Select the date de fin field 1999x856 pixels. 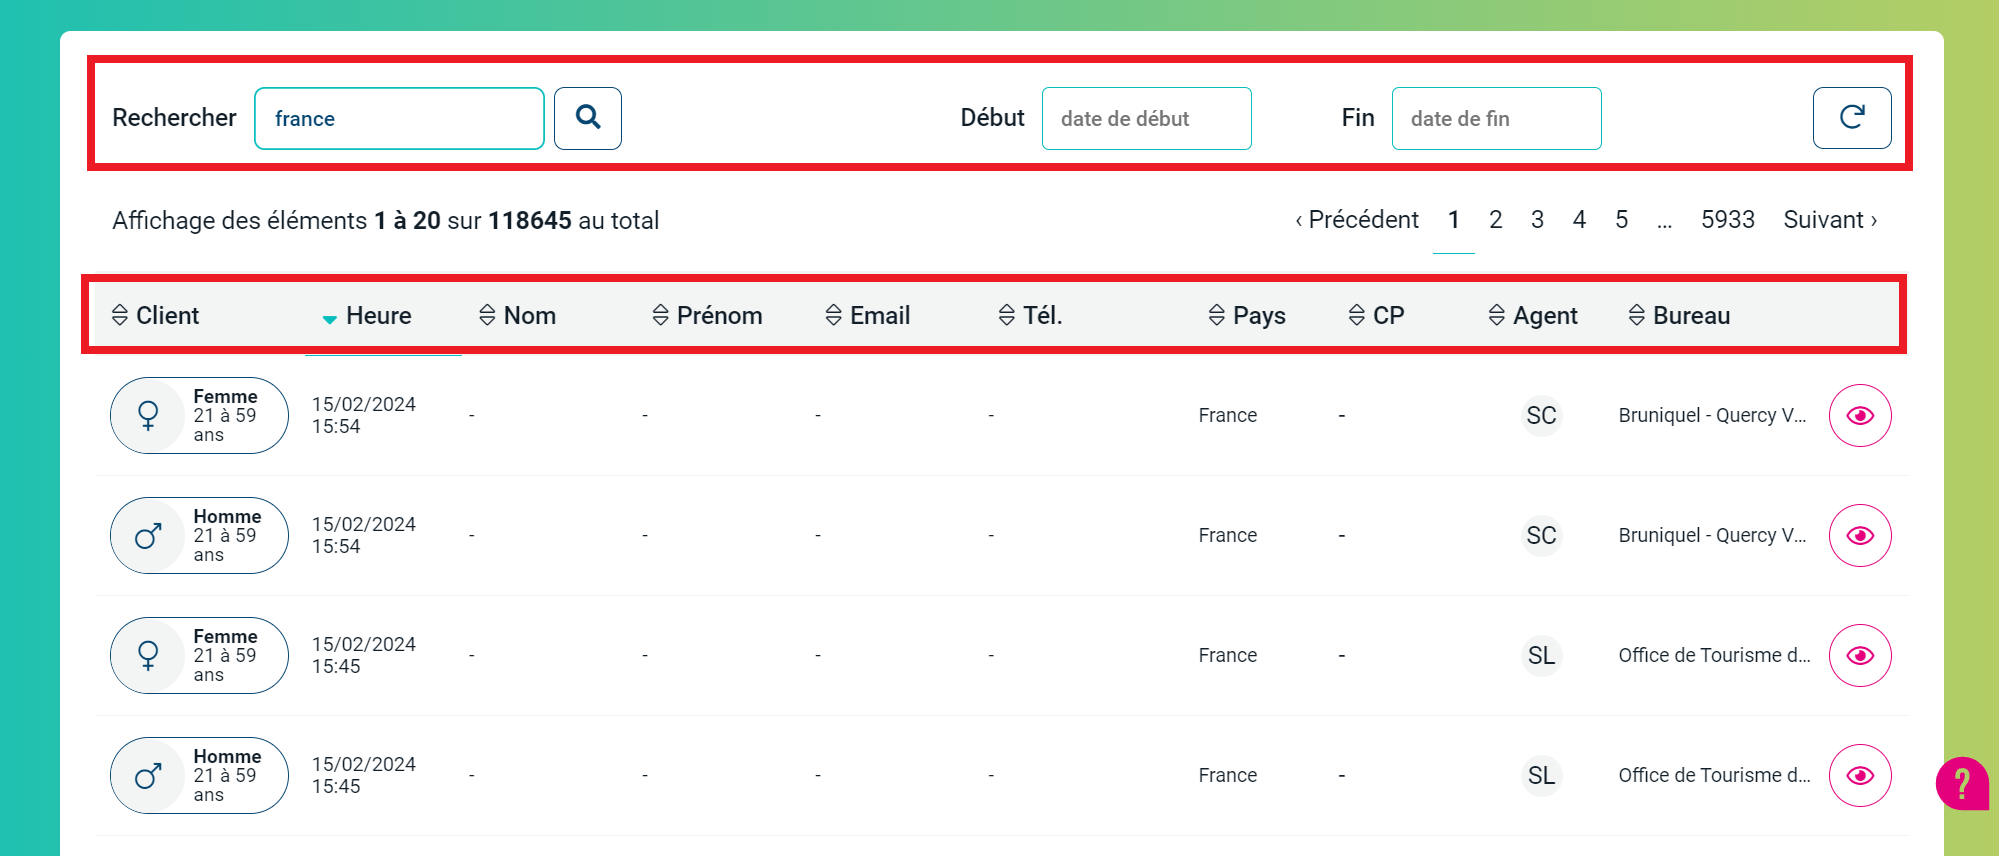point(1496,118)
